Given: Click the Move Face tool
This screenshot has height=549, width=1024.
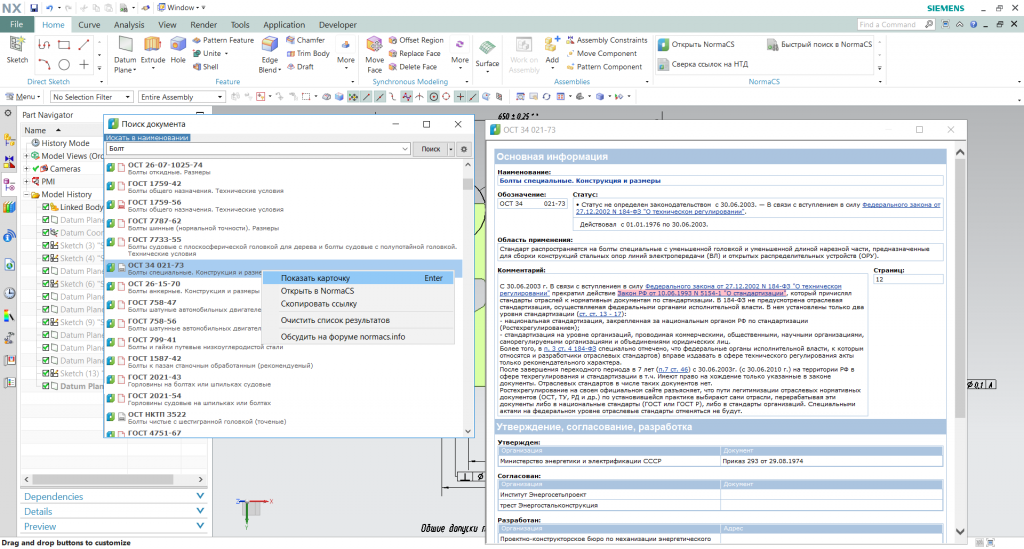Looking at the screenshot, I should click(374, 54).
